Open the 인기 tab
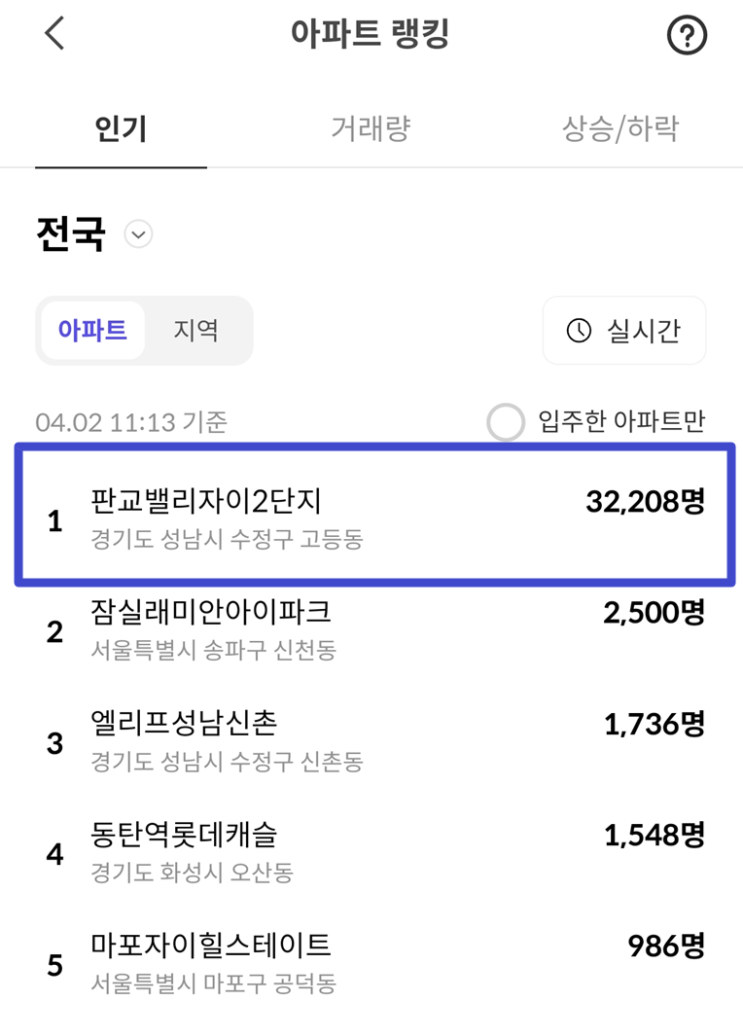 (120, 129)
